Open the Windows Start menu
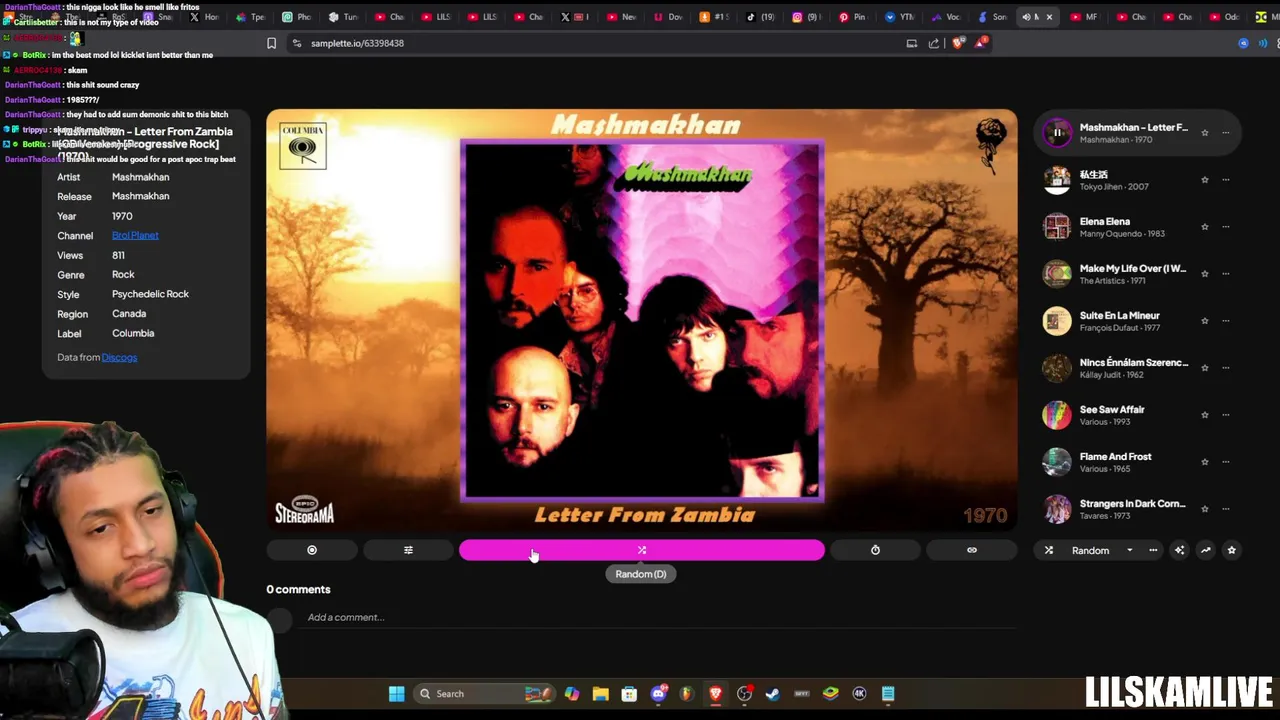 [397, 693]
